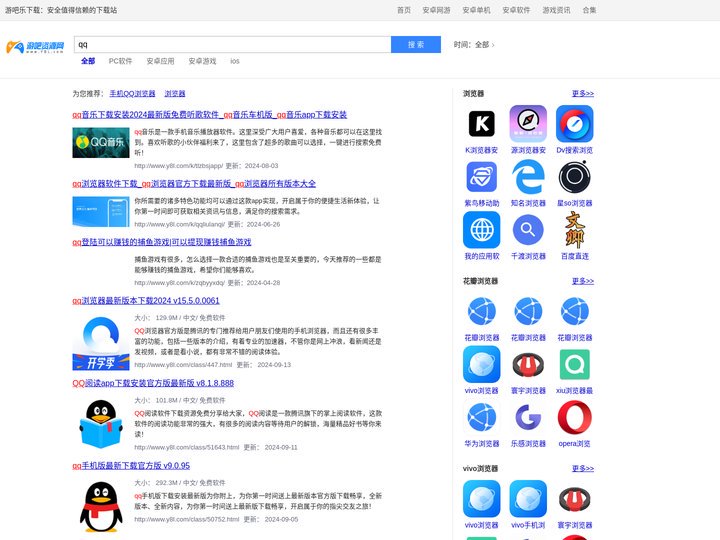Click URL http://www.y8l.com/k/qqliulanqi/
720x540 pixels.
point(180,225)
